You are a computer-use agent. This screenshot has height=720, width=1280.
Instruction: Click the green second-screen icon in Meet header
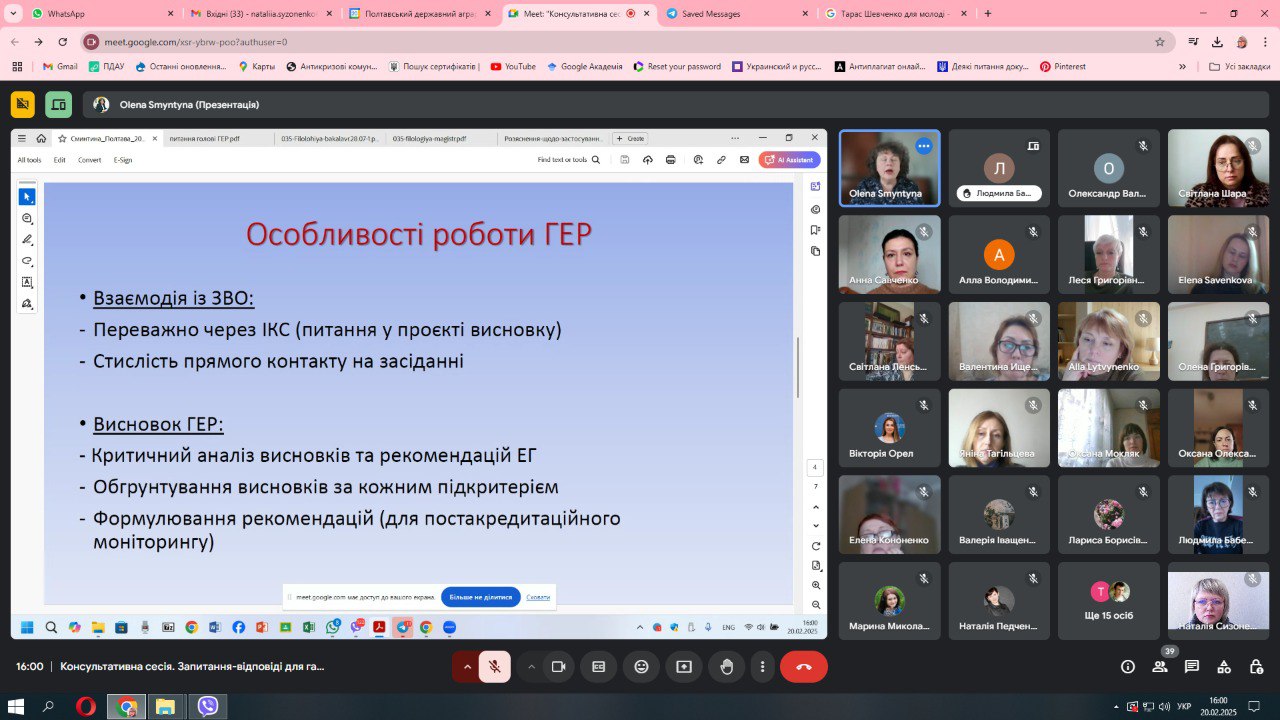point(59,104)
